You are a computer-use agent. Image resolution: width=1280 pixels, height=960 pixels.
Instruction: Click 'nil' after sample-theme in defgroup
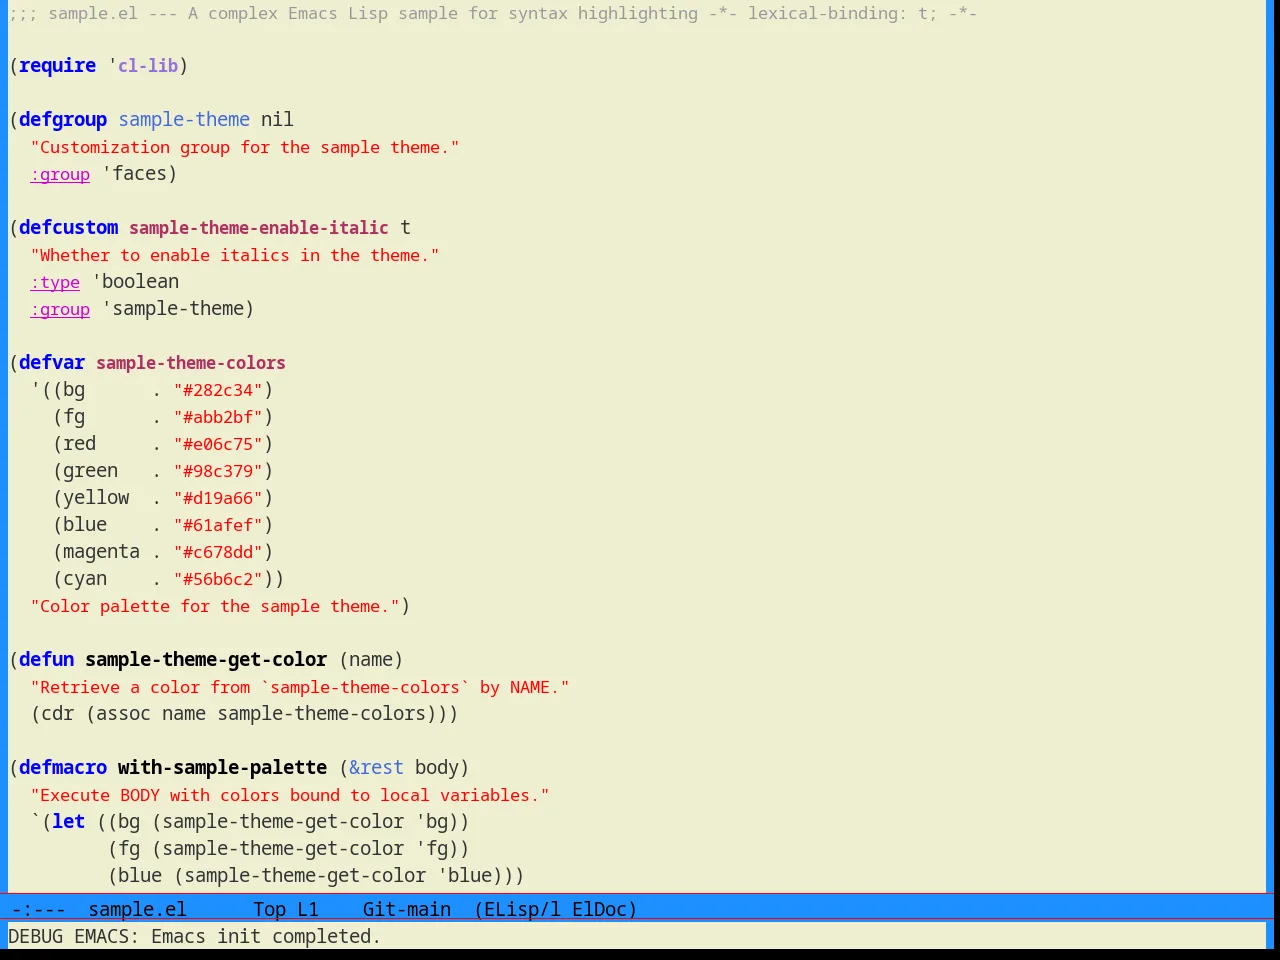point(278,120)
